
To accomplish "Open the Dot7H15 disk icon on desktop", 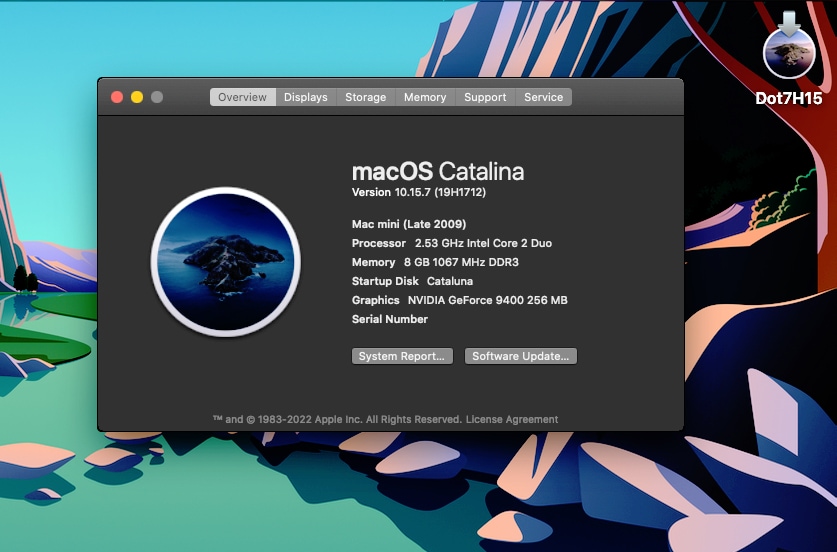I will pos(789,47).
